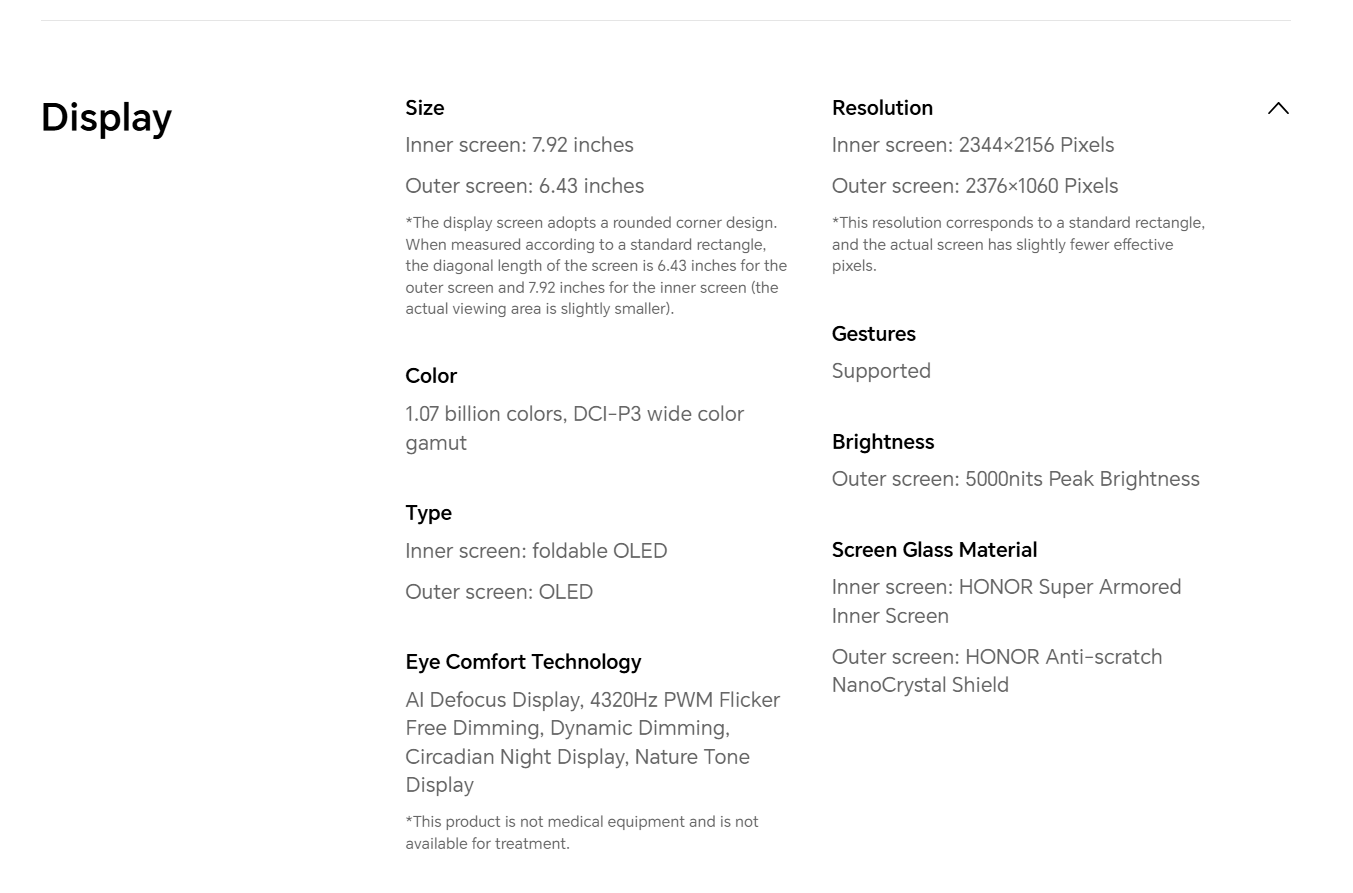Click the Gestures spec label
Image resolution: width=1353 pixels, height=893 pixels.
coord(873,334)
